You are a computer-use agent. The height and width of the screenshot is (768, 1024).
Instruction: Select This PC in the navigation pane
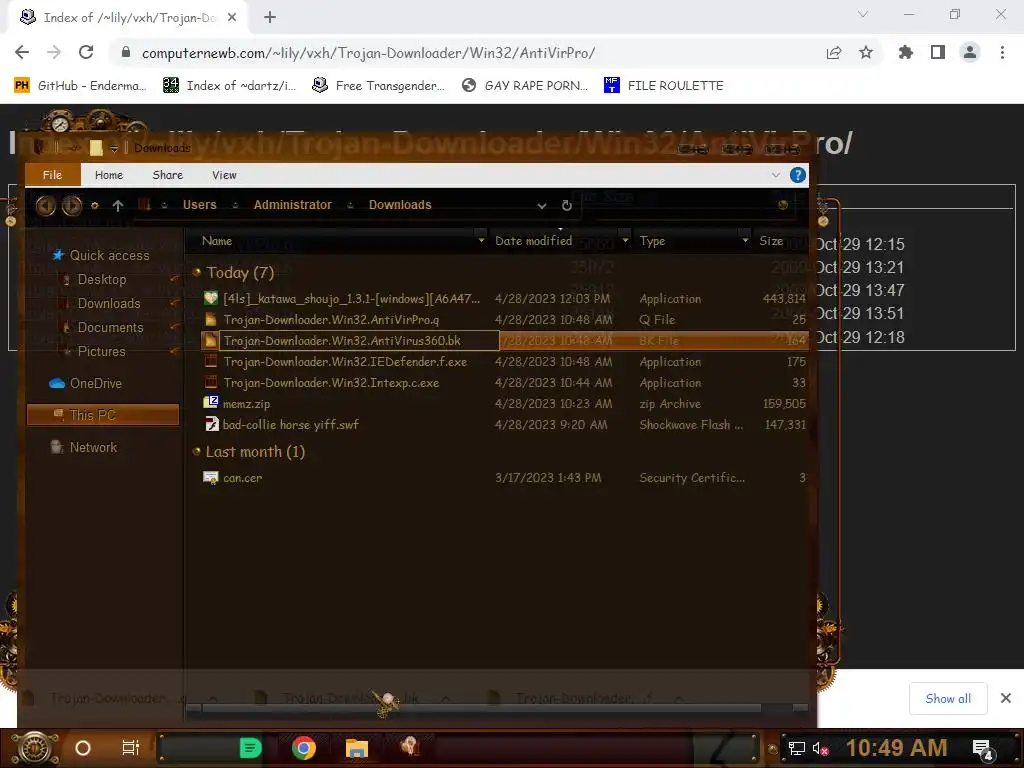103,415
